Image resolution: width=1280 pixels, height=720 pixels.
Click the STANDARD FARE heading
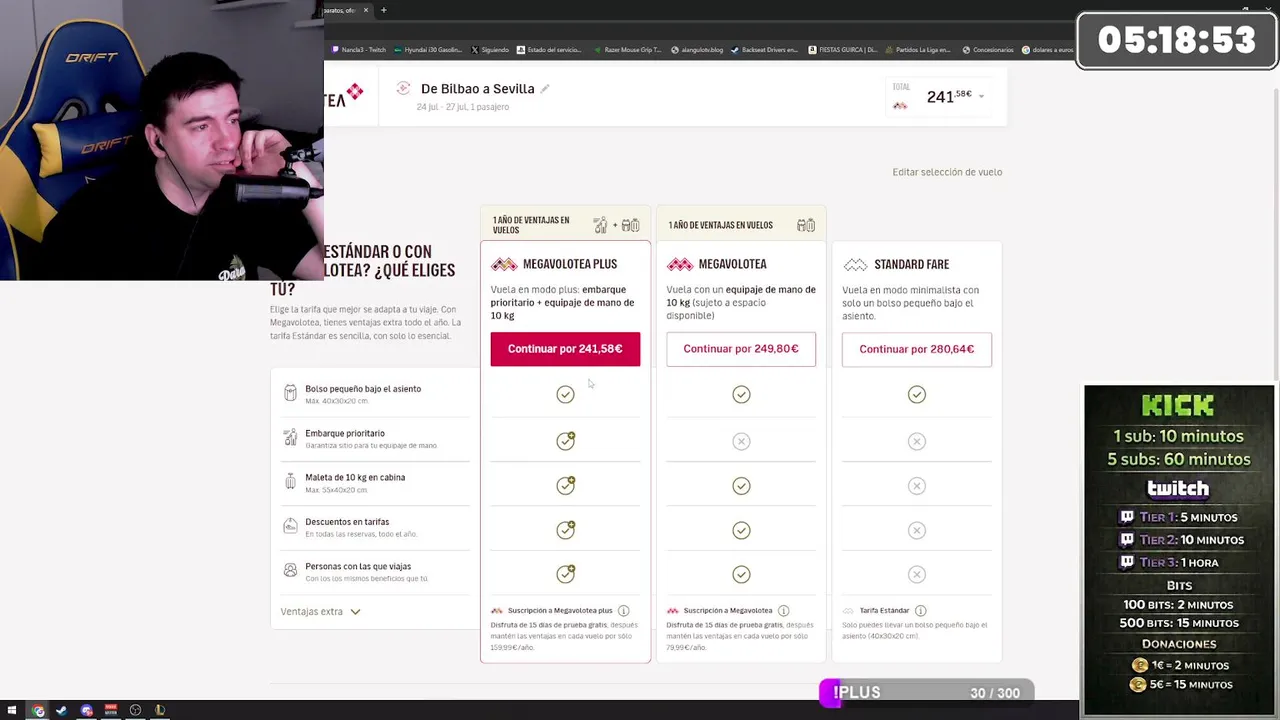[911, 264]
